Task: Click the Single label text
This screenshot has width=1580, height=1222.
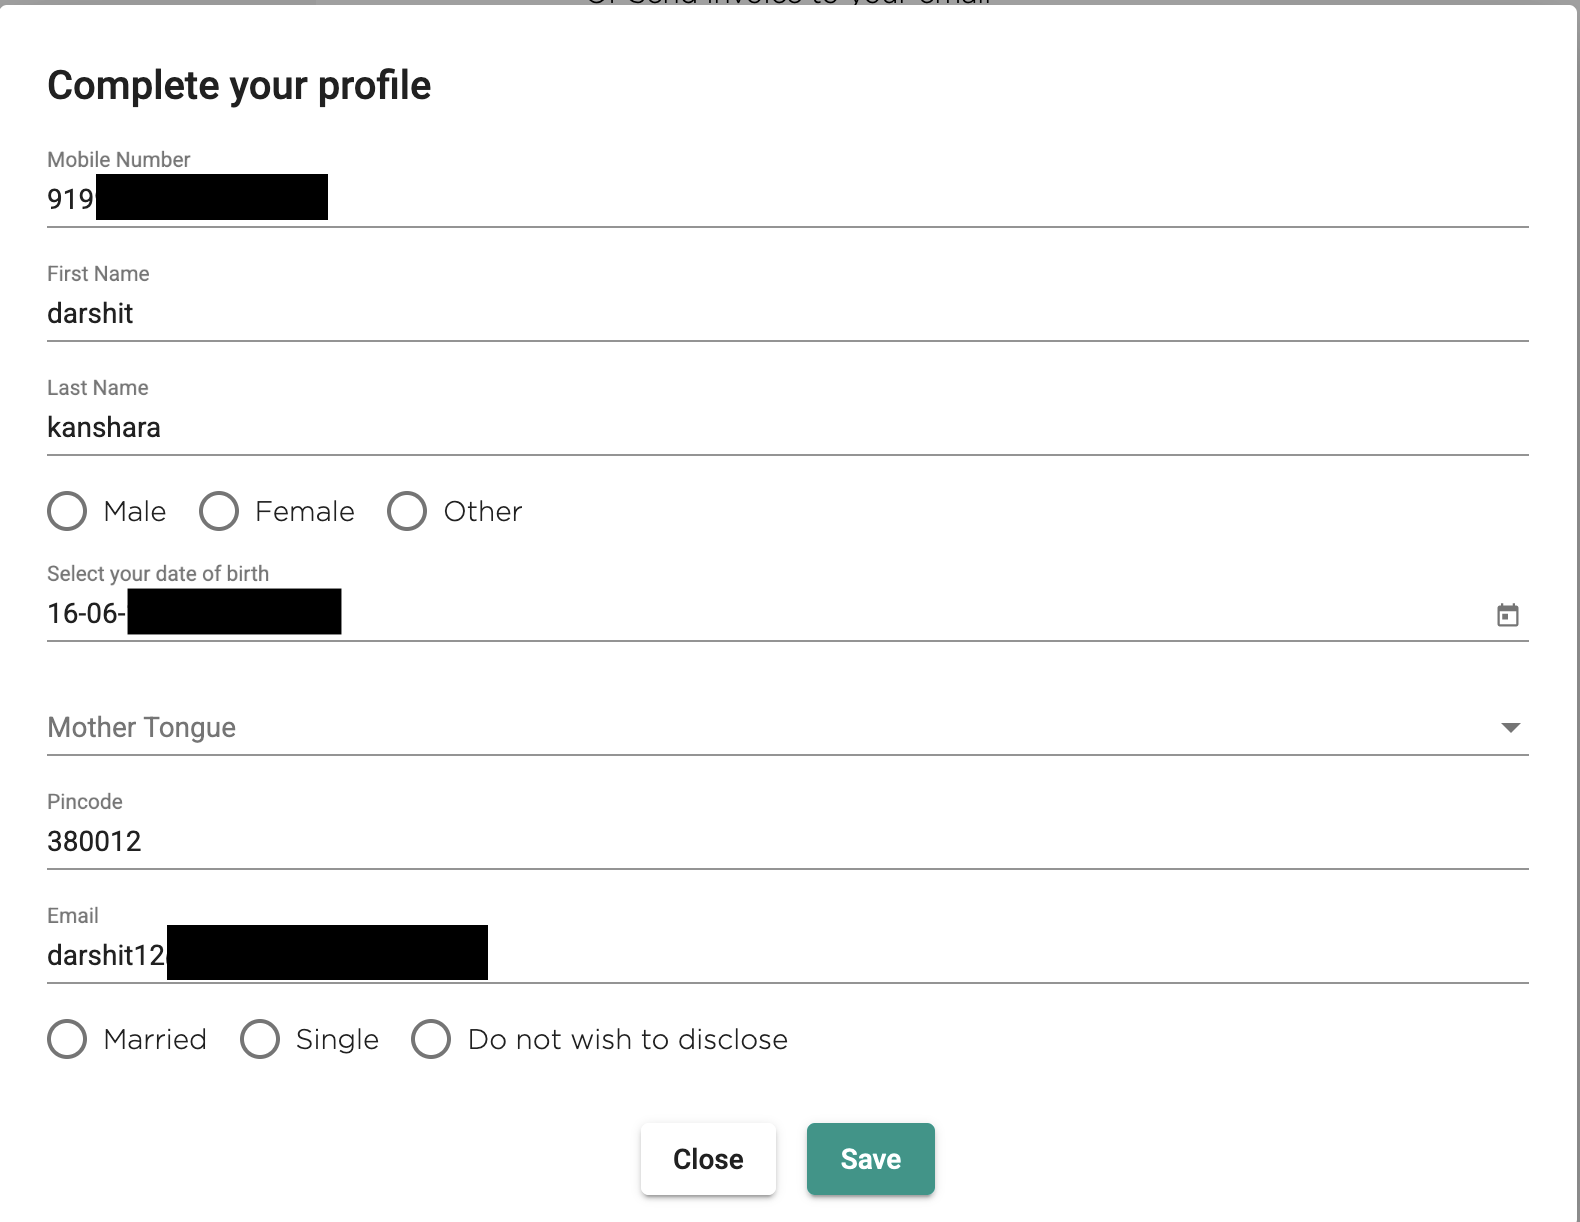Action: (338, 1040)
